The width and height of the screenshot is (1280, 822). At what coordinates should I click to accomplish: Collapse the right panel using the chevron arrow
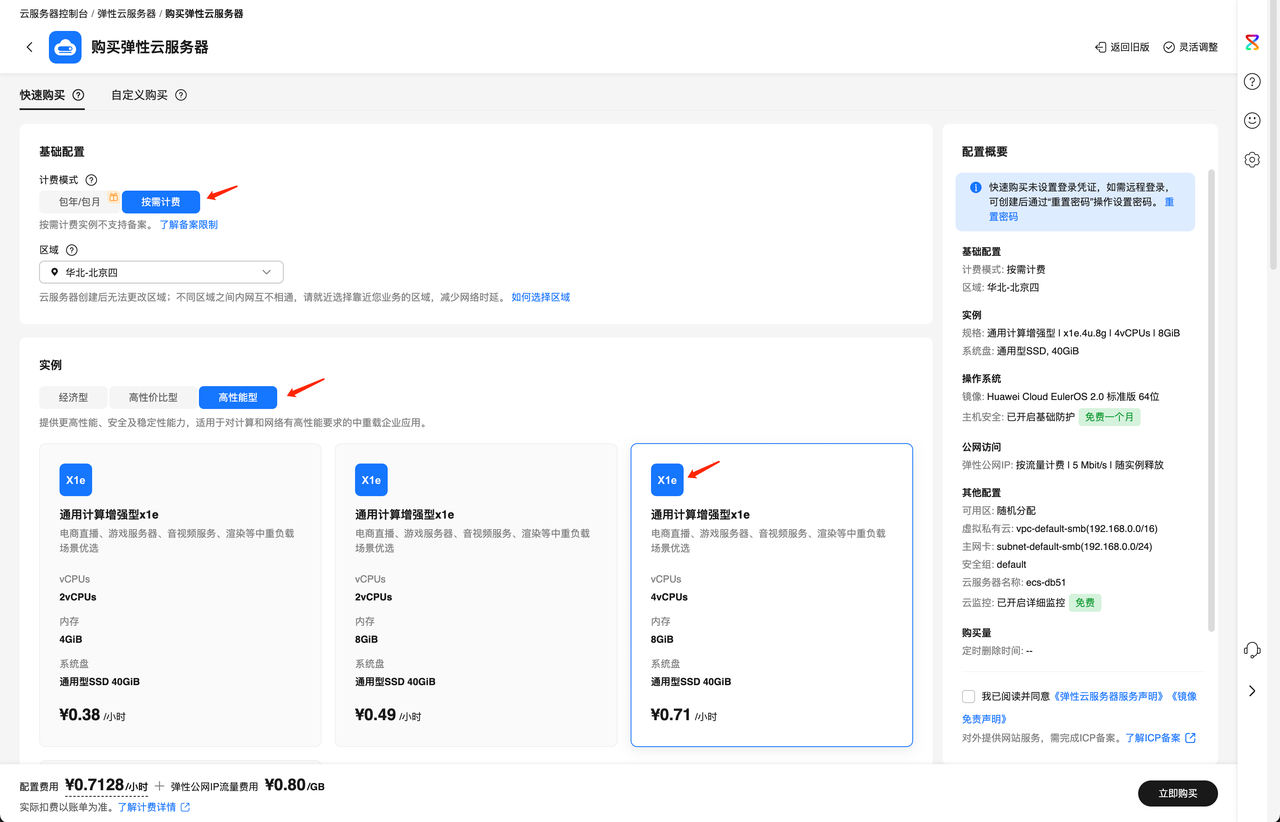click(x=1251, y=690)
